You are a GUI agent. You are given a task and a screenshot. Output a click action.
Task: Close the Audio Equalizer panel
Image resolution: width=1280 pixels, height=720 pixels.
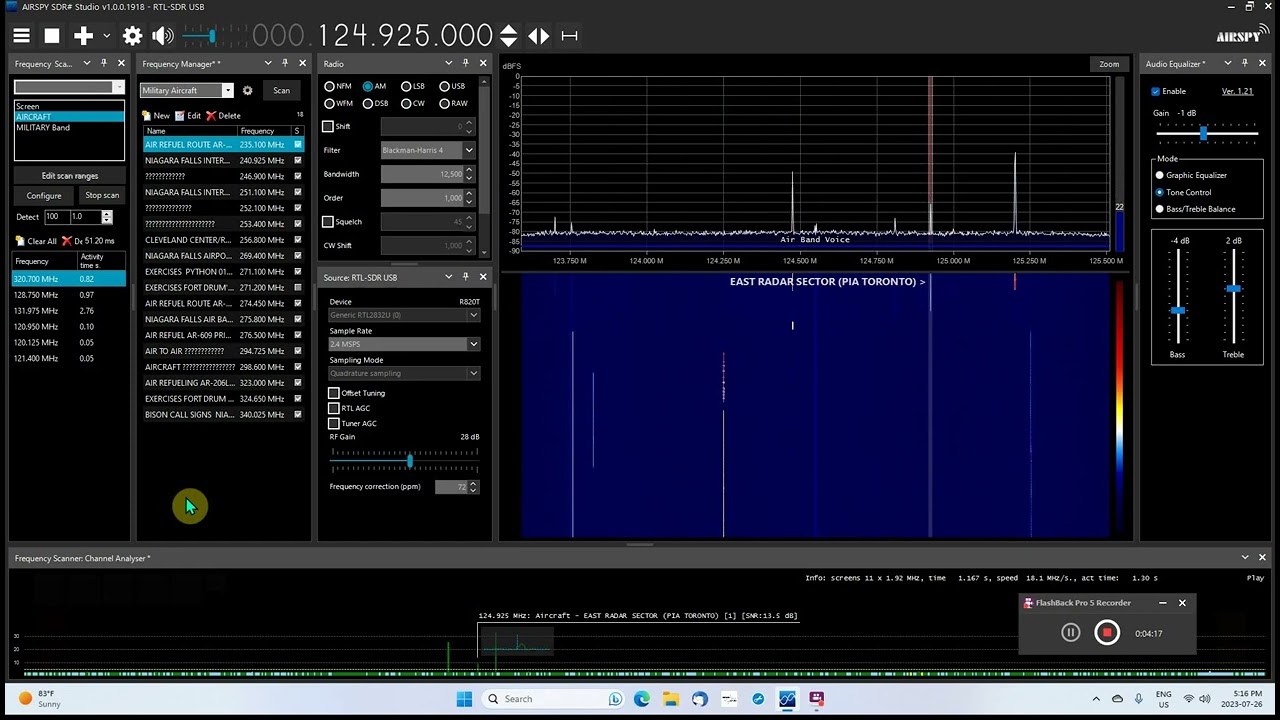[x=1262, y=64]
